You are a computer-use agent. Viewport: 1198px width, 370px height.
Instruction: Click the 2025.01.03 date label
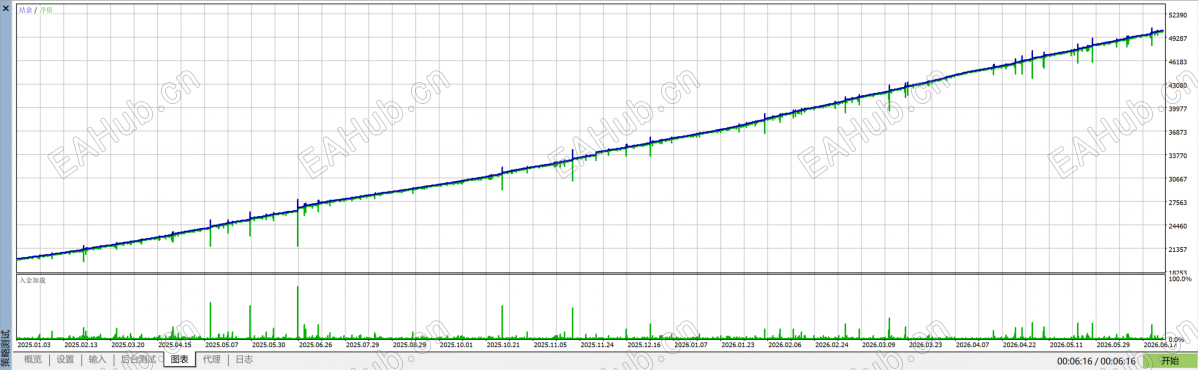pos(35,345)
